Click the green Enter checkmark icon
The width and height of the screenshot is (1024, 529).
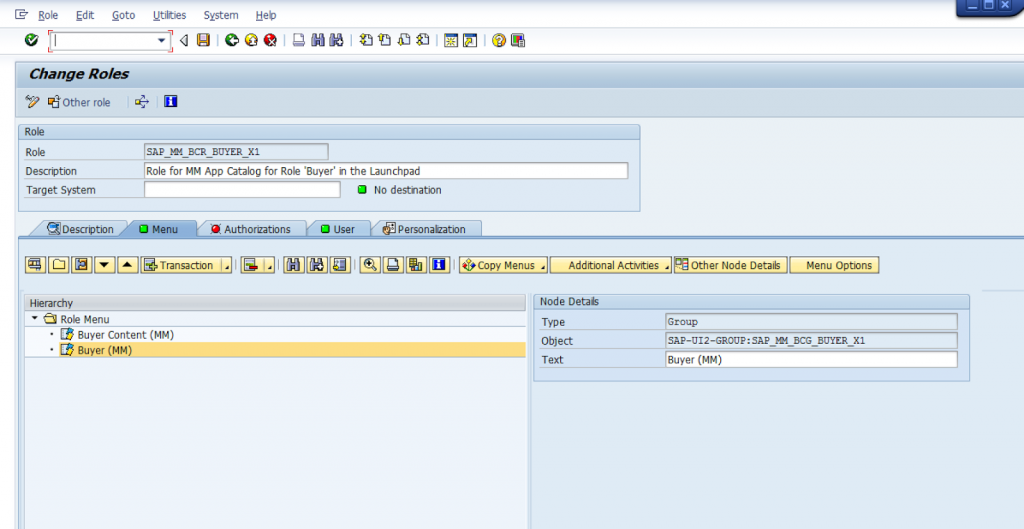click(31, 40)
